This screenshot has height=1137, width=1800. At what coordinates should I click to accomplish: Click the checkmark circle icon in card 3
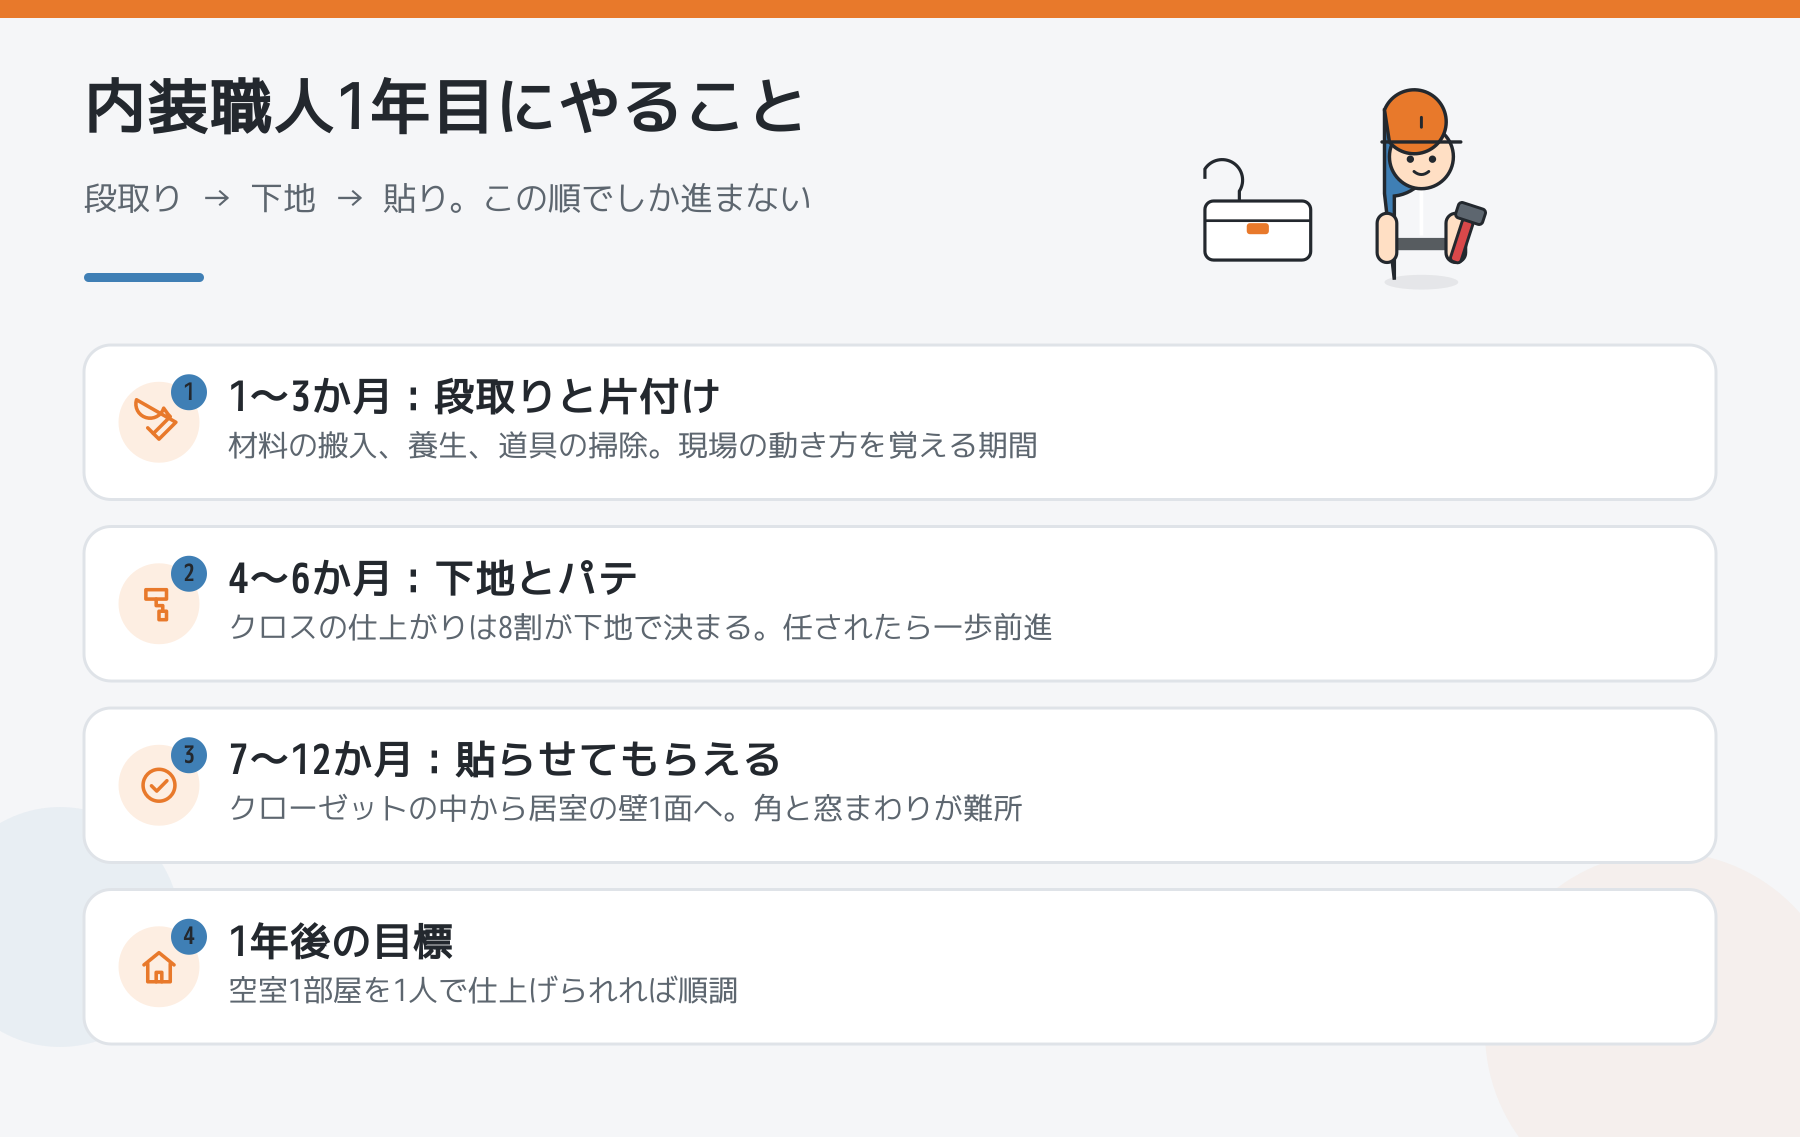pyautogui.click(x=158, y=785)
